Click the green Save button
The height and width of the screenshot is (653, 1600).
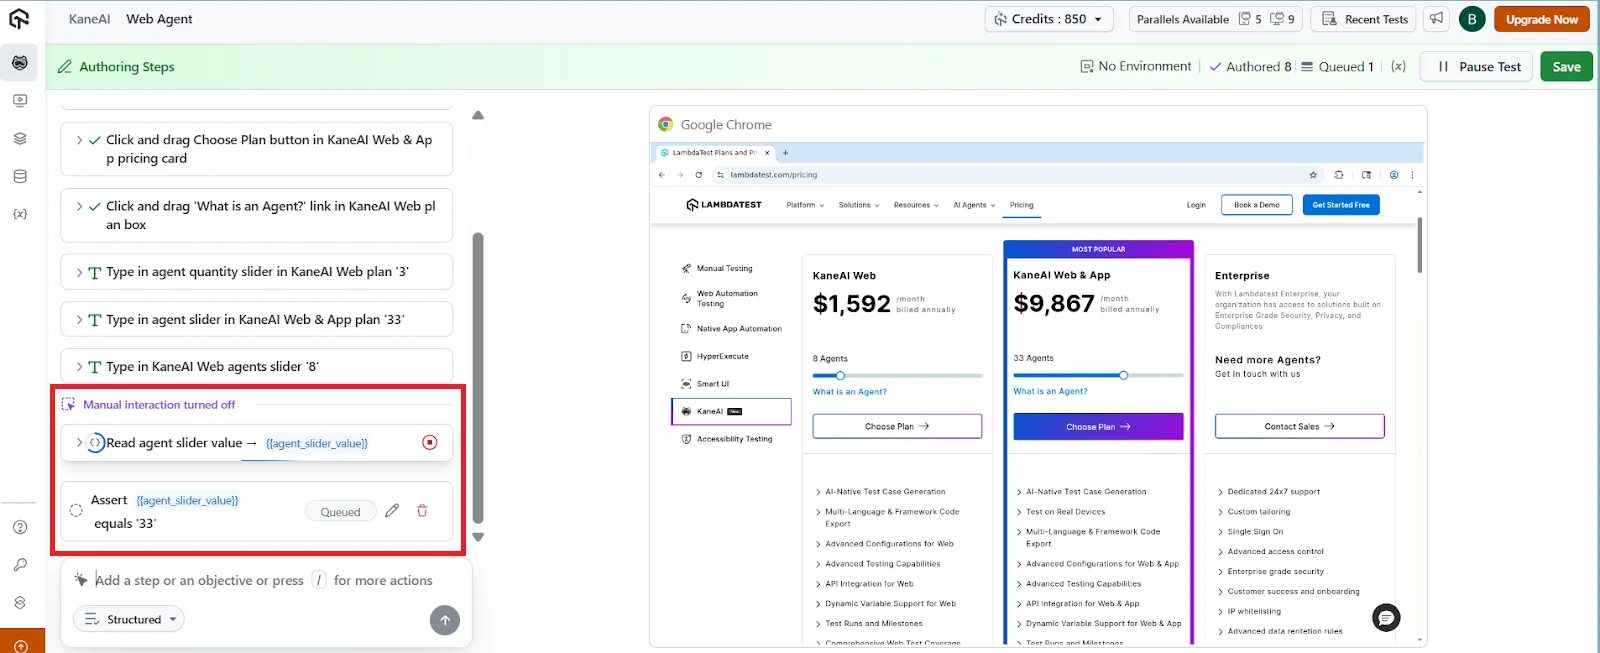(1566, 67)
